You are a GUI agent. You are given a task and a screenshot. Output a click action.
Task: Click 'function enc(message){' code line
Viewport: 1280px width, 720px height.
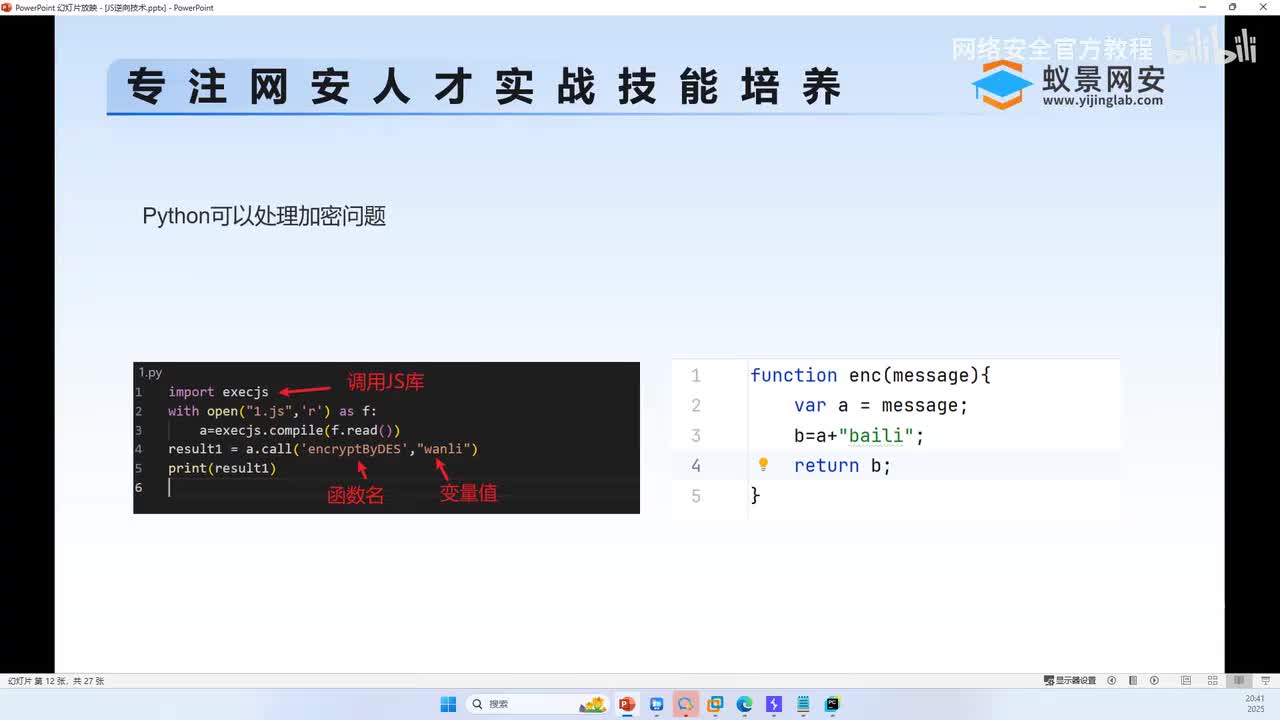coord(870,375)
